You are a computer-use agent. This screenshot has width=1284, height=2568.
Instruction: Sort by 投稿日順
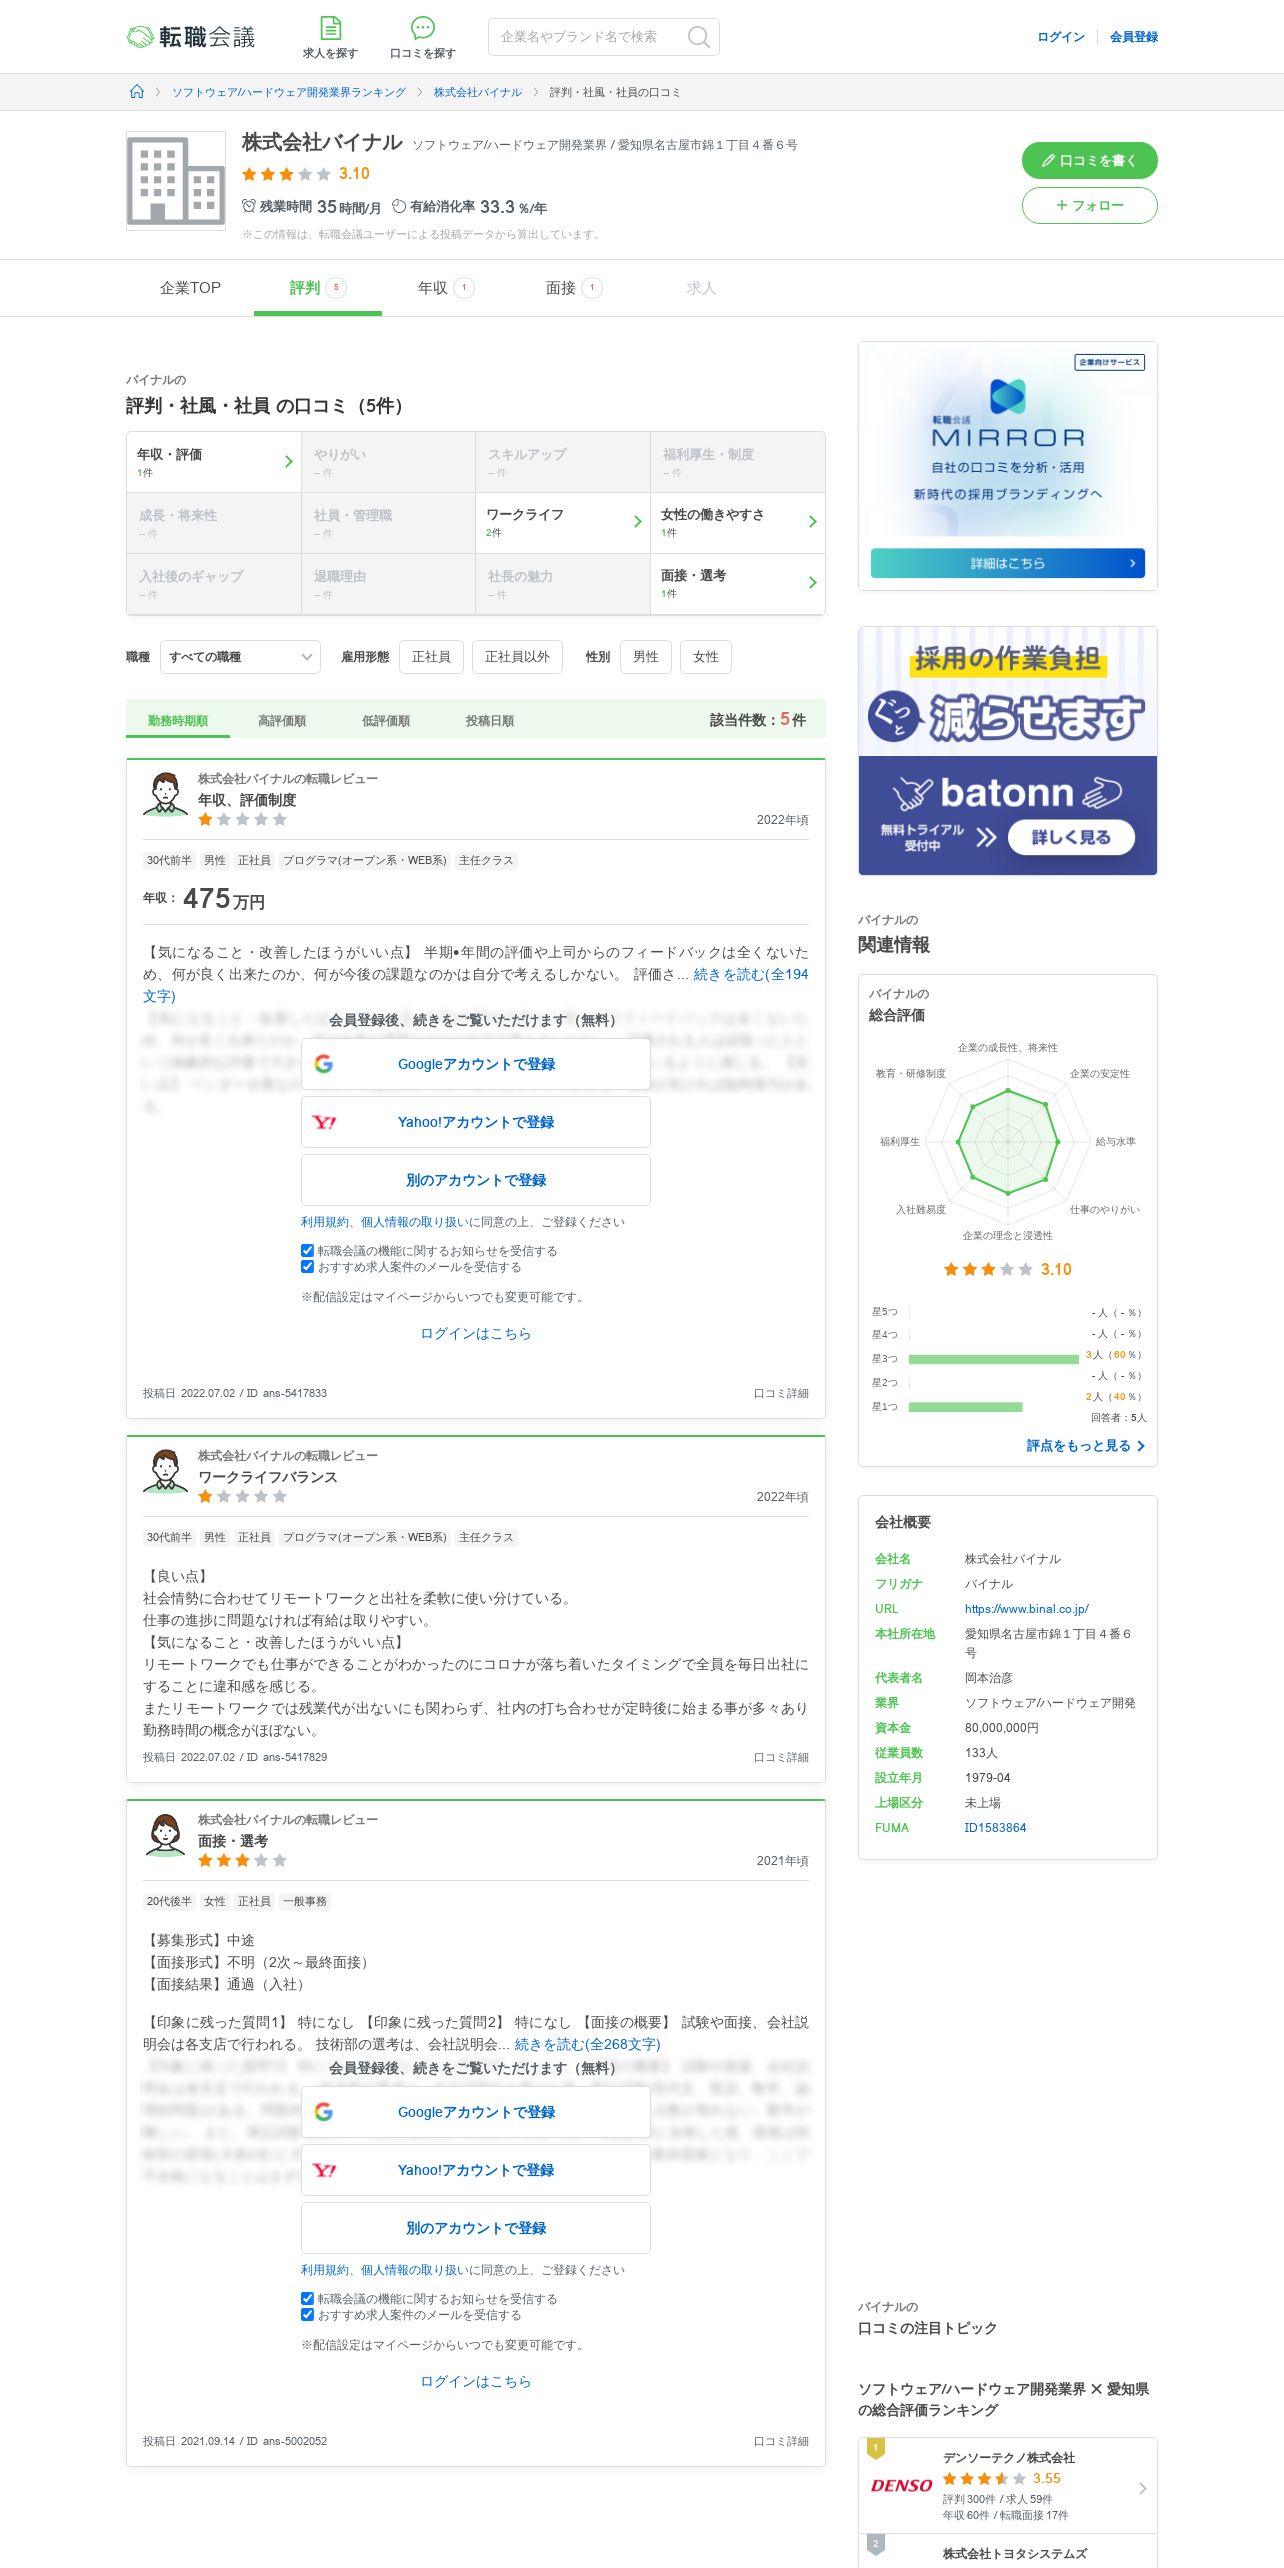pyautogui.click(x=490, y=720)
